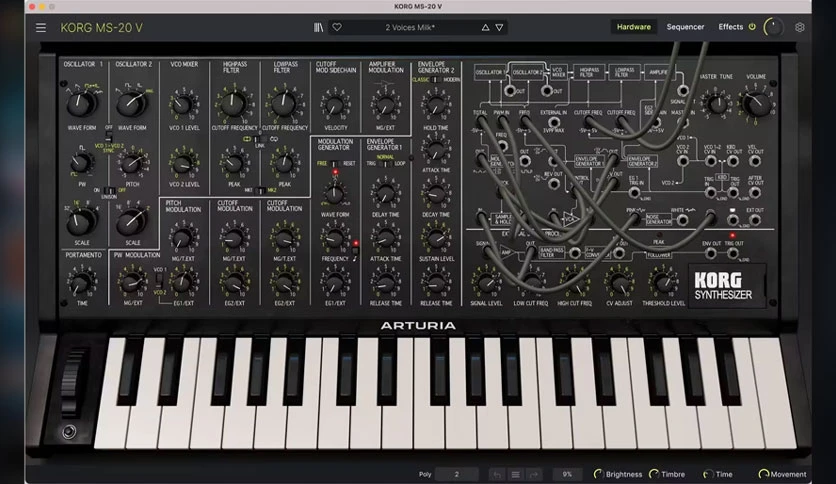Click the Portamento Time knob
836x484 pixels.
click(x=81, y=283)
